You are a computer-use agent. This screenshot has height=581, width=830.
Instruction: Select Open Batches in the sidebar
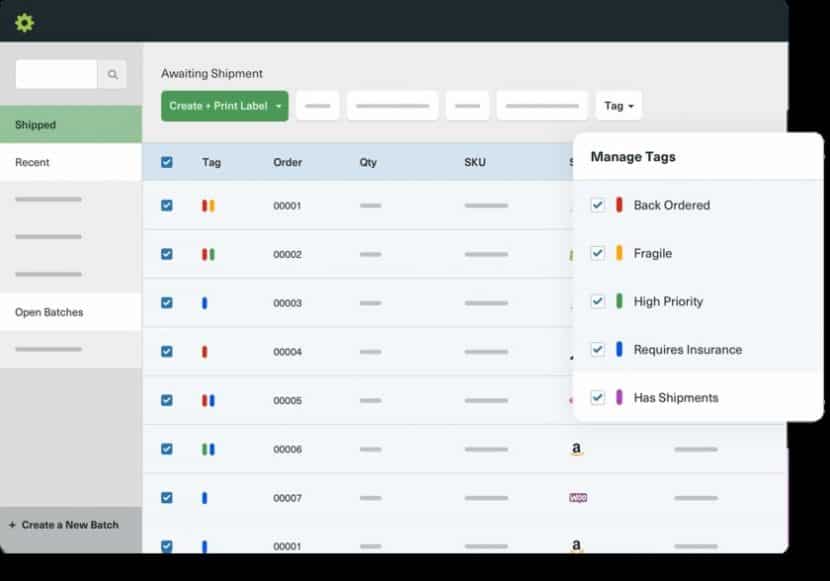click(47, 311)
